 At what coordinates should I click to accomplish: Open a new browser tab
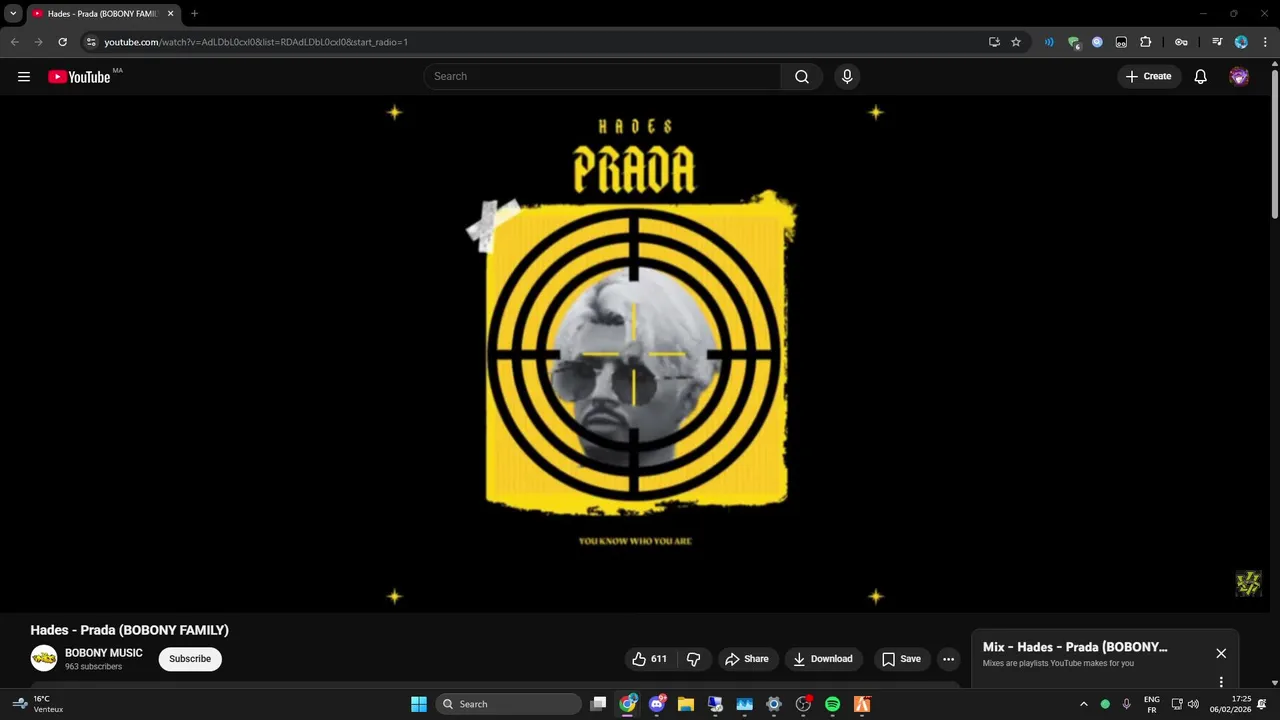coord(194,14)
